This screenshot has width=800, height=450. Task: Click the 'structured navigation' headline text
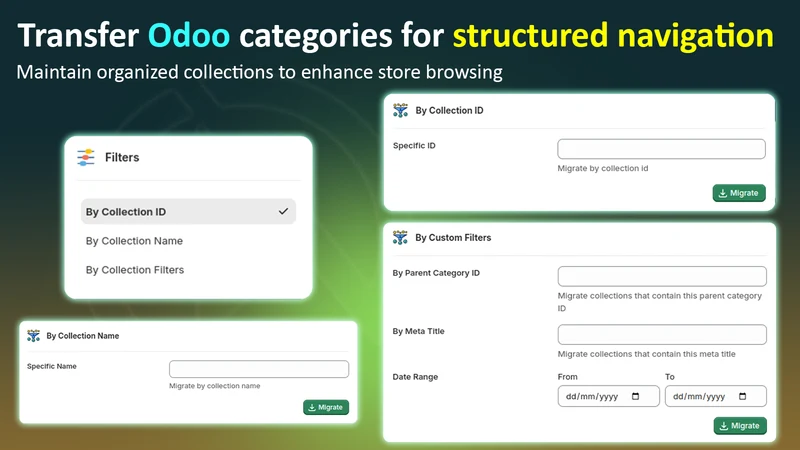click(613, 36)
